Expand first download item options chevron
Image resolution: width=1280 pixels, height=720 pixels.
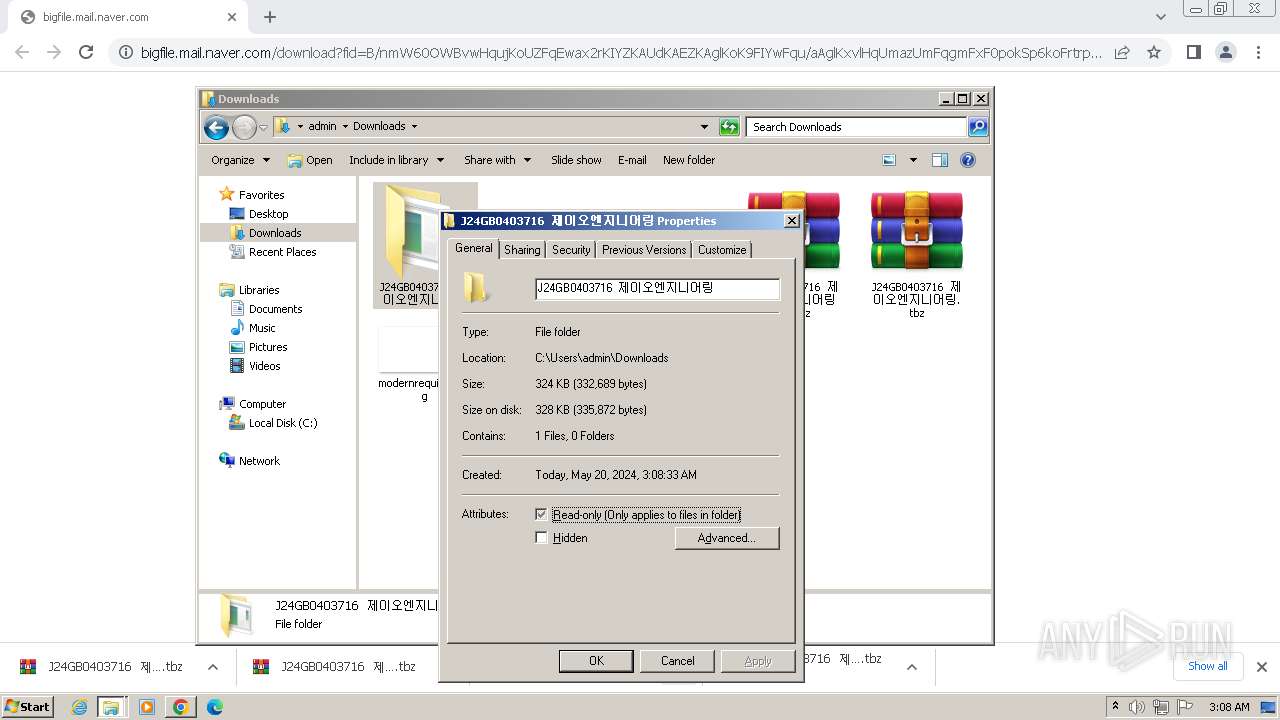pyautogui.click(x=213, y=667)
